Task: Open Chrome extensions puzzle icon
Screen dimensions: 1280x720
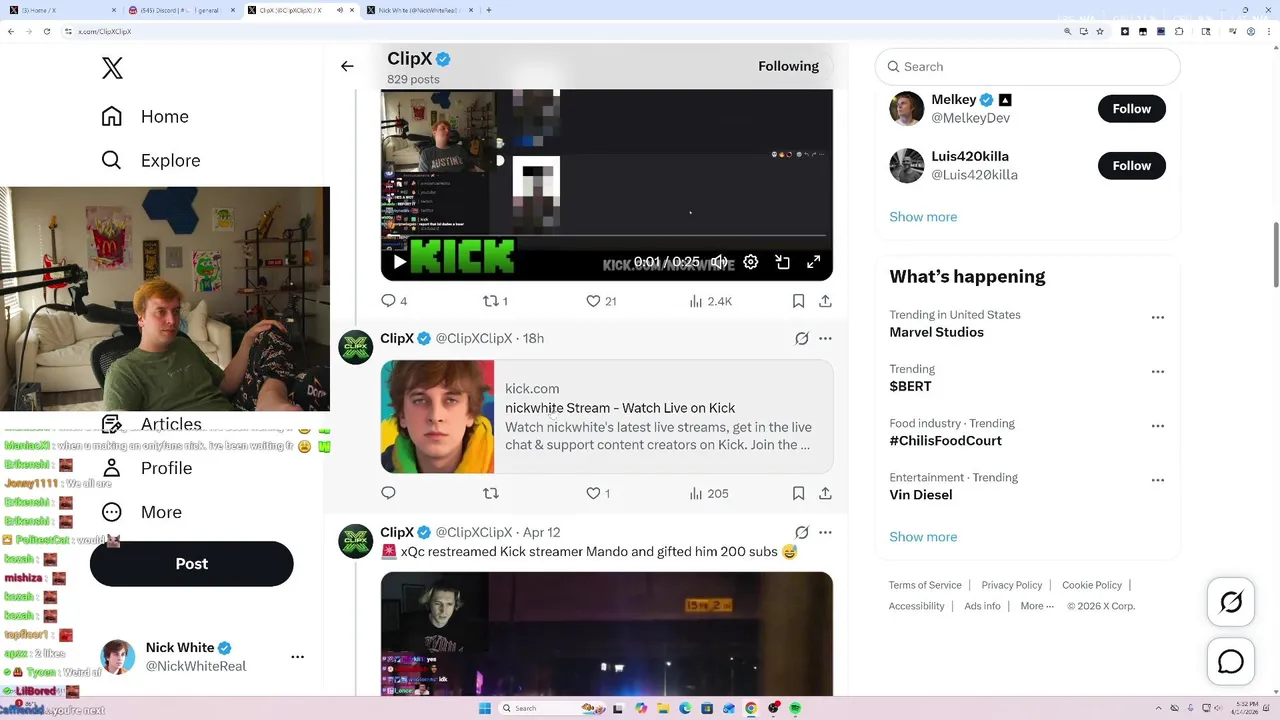Action: coord(1179,31)
